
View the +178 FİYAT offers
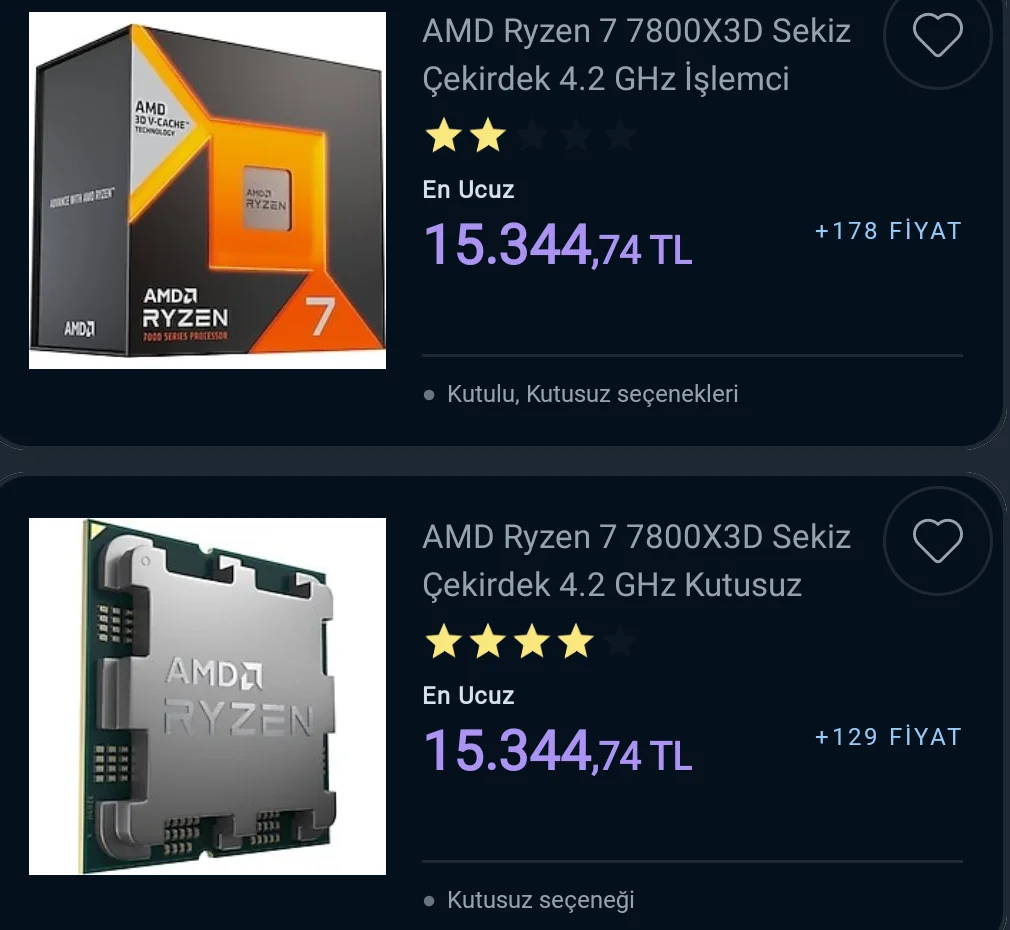888,231
